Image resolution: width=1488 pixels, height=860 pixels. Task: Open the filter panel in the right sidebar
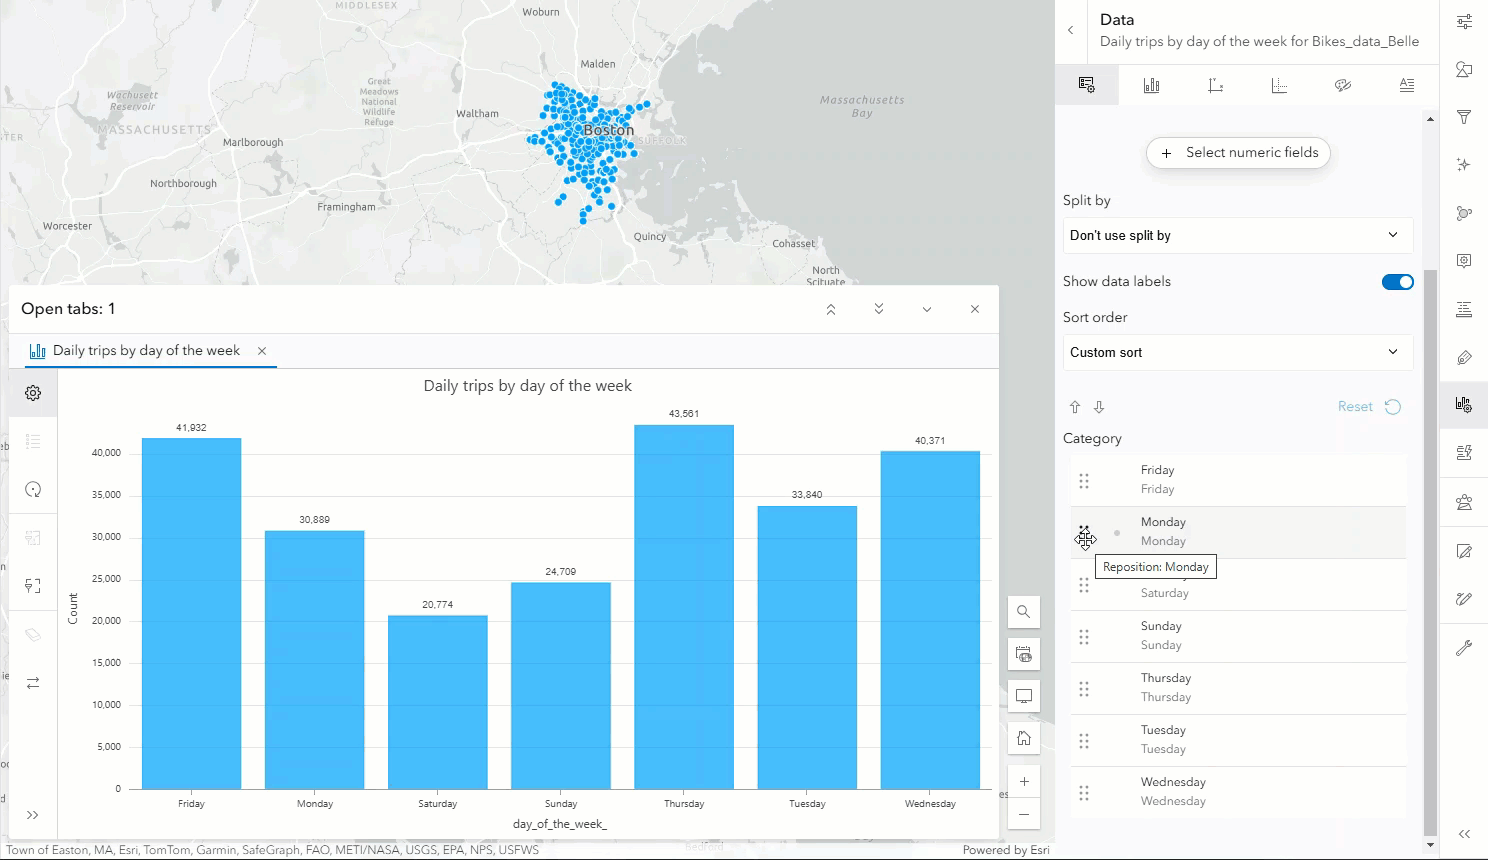(1464, 117)
